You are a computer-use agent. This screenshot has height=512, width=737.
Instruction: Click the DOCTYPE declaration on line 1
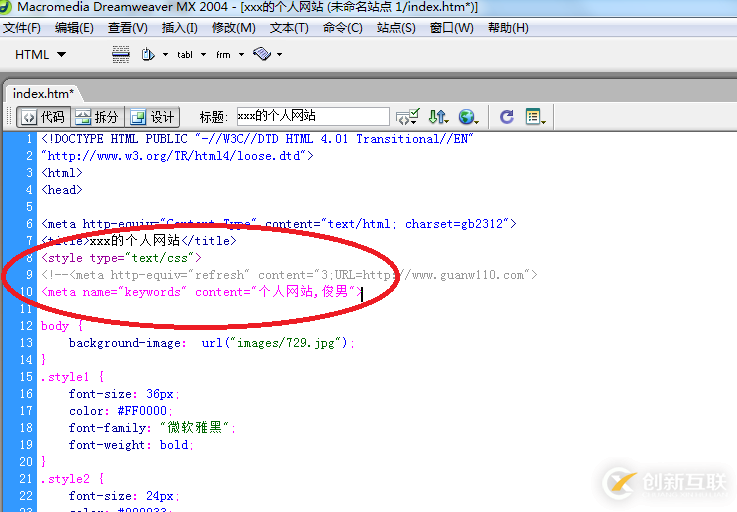(x=257, y=139)
